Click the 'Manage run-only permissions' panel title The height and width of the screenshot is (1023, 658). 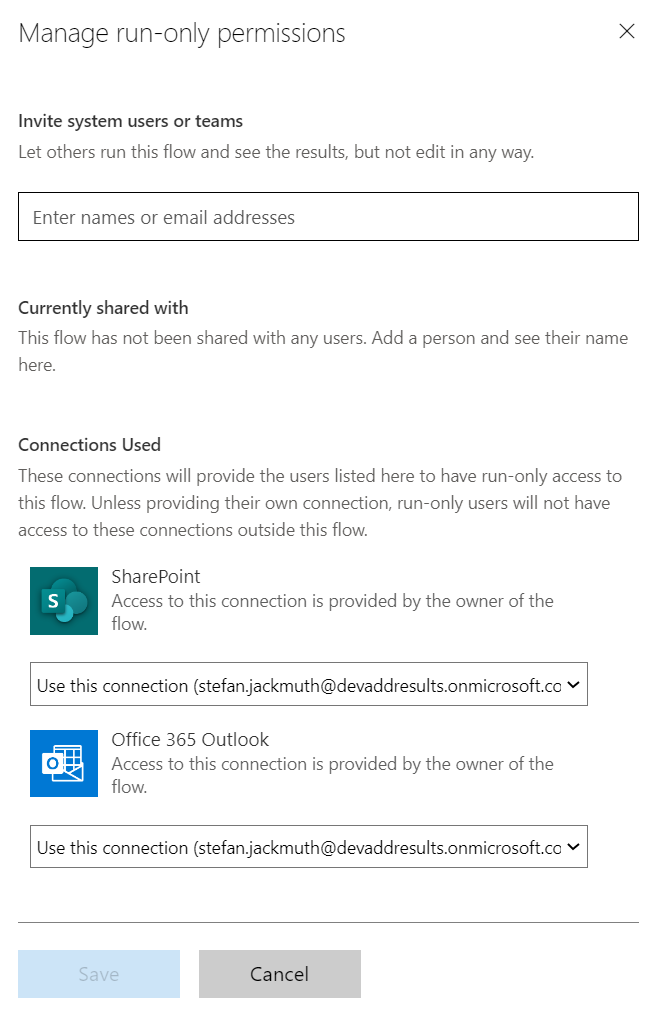[182, 33]
